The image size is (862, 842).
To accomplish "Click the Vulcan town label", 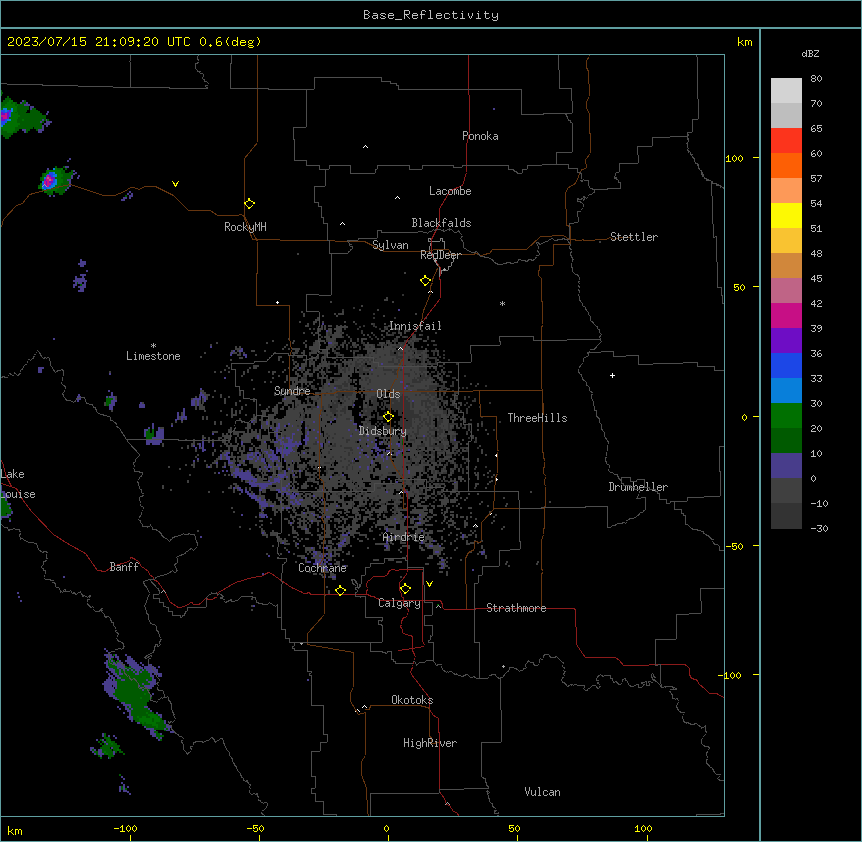I will pos(542,792).
